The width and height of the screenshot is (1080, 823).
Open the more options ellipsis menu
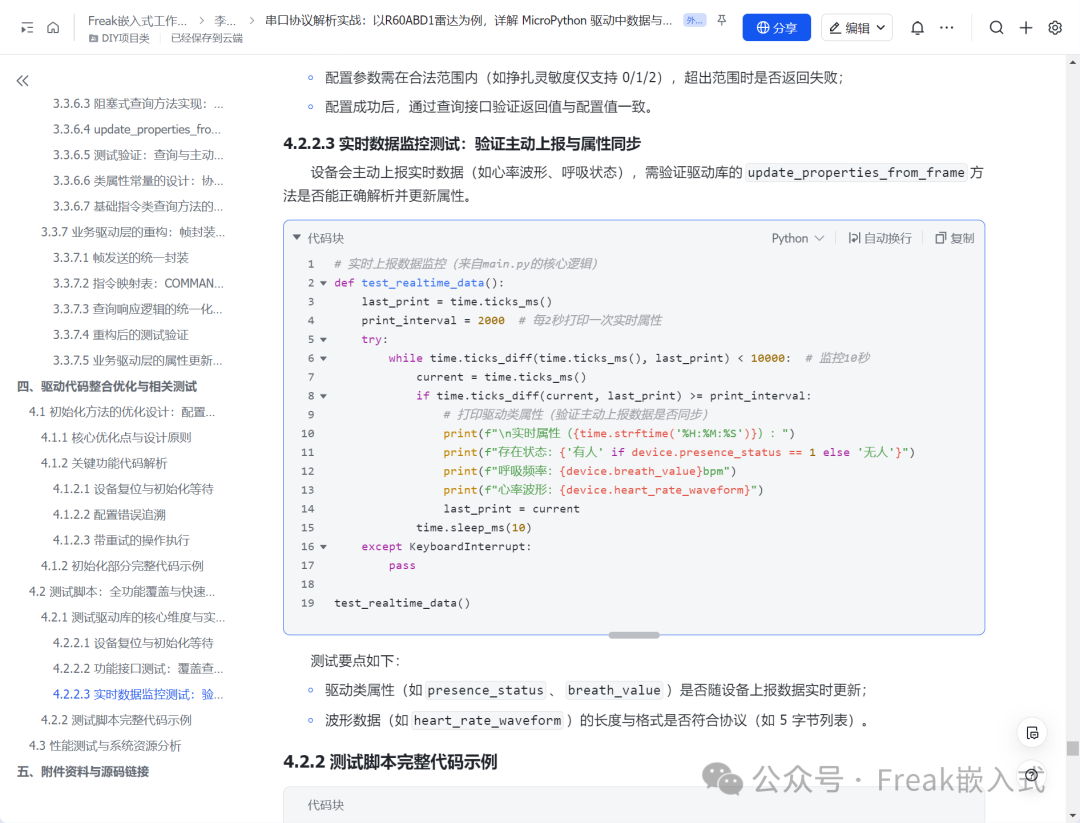pyautogui.click(x=947, y=28)
